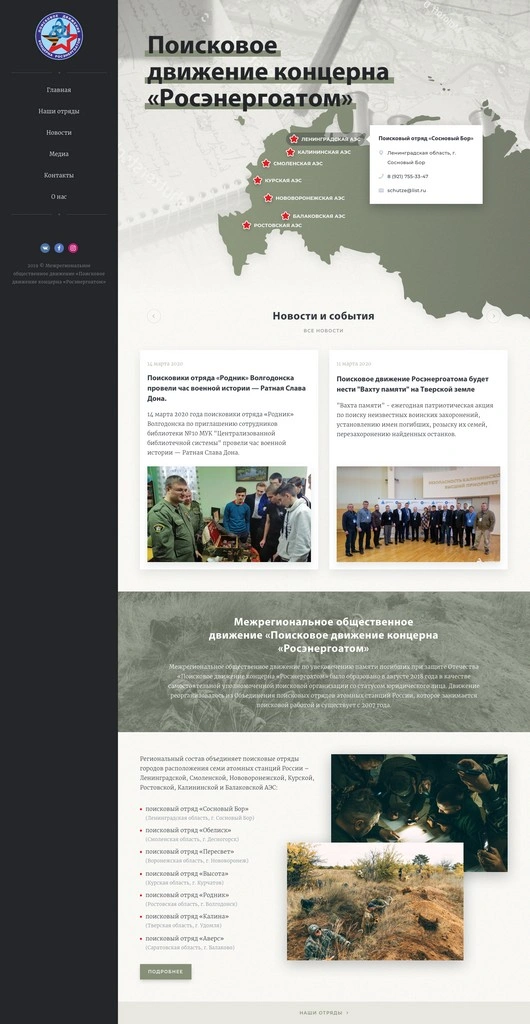Click the envelope icon in popup
This screenshot has width=530, height=1024.
click(x=381, y=190)
